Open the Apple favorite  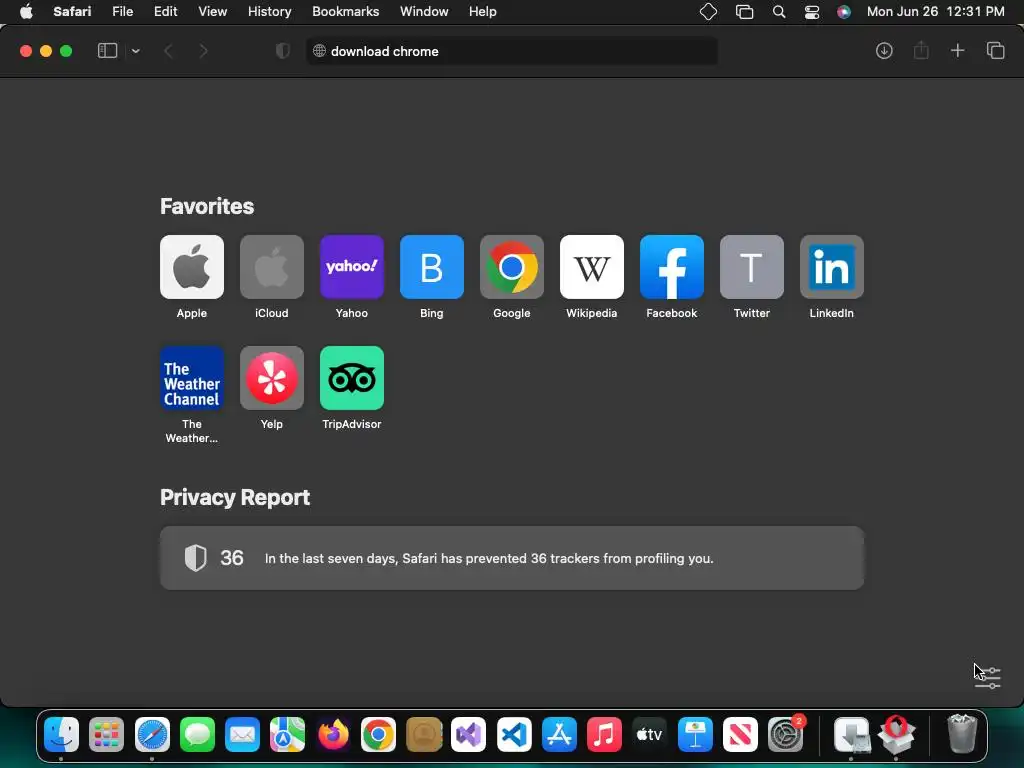[x=191, y=267]
